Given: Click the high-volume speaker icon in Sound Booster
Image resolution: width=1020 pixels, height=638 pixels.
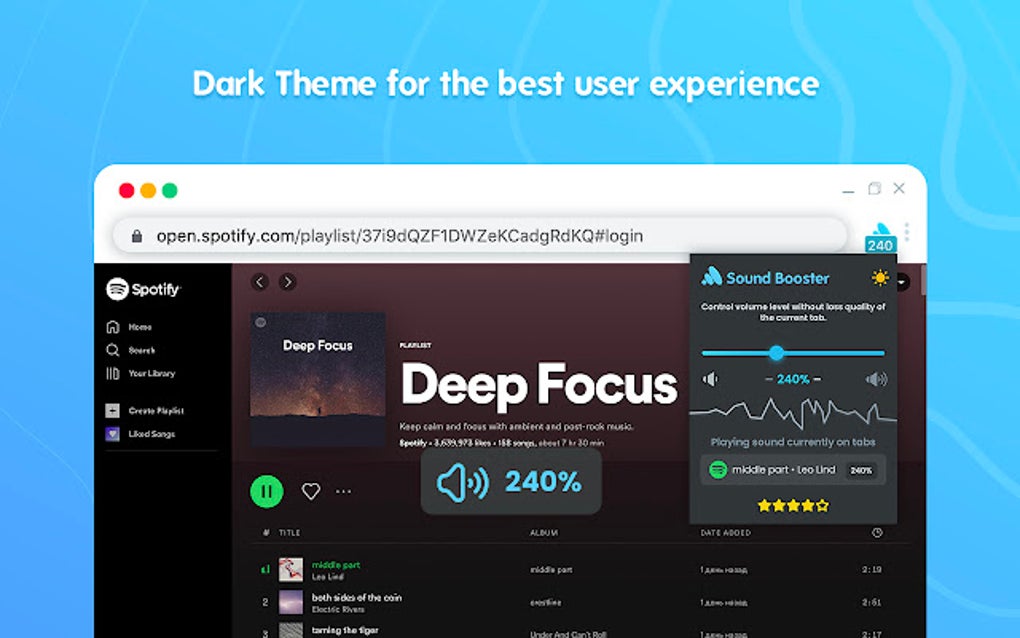Looking at the screenshot, I should [x=876, y=379].
